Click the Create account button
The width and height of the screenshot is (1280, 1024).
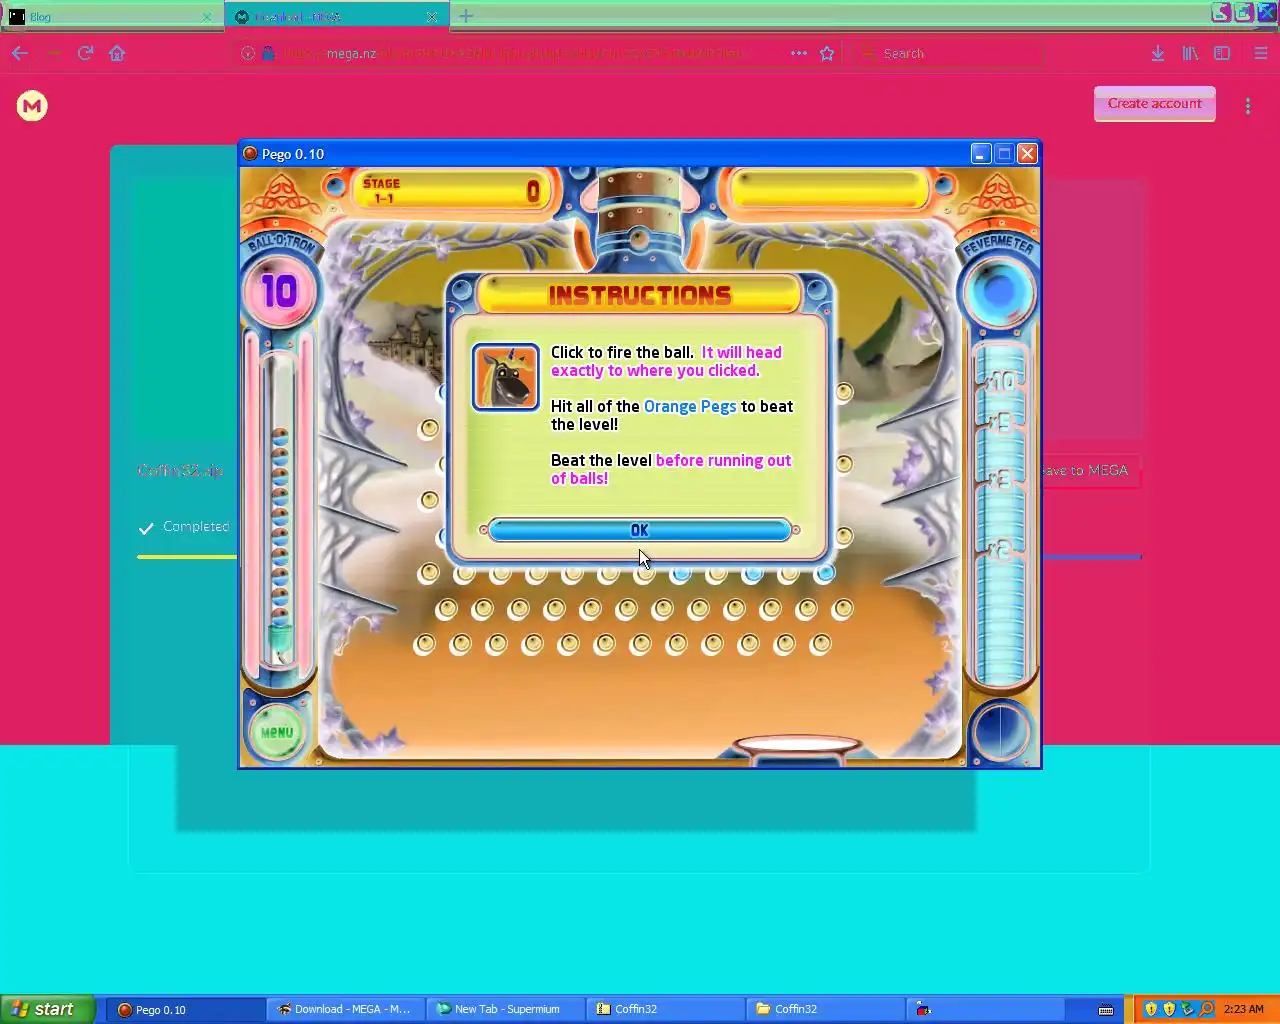(1155, 103)
